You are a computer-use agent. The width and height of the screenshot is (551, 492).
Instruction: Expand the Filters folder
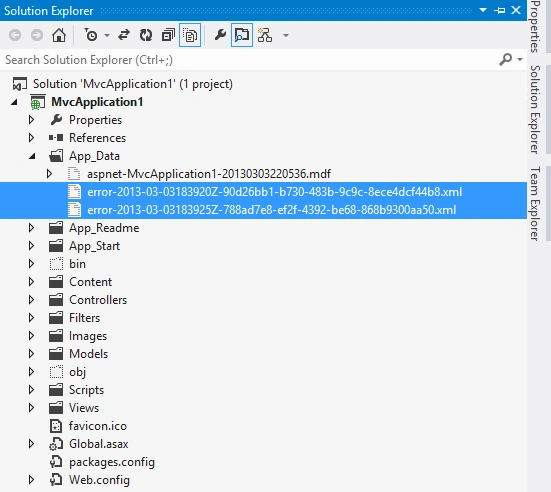31,318
